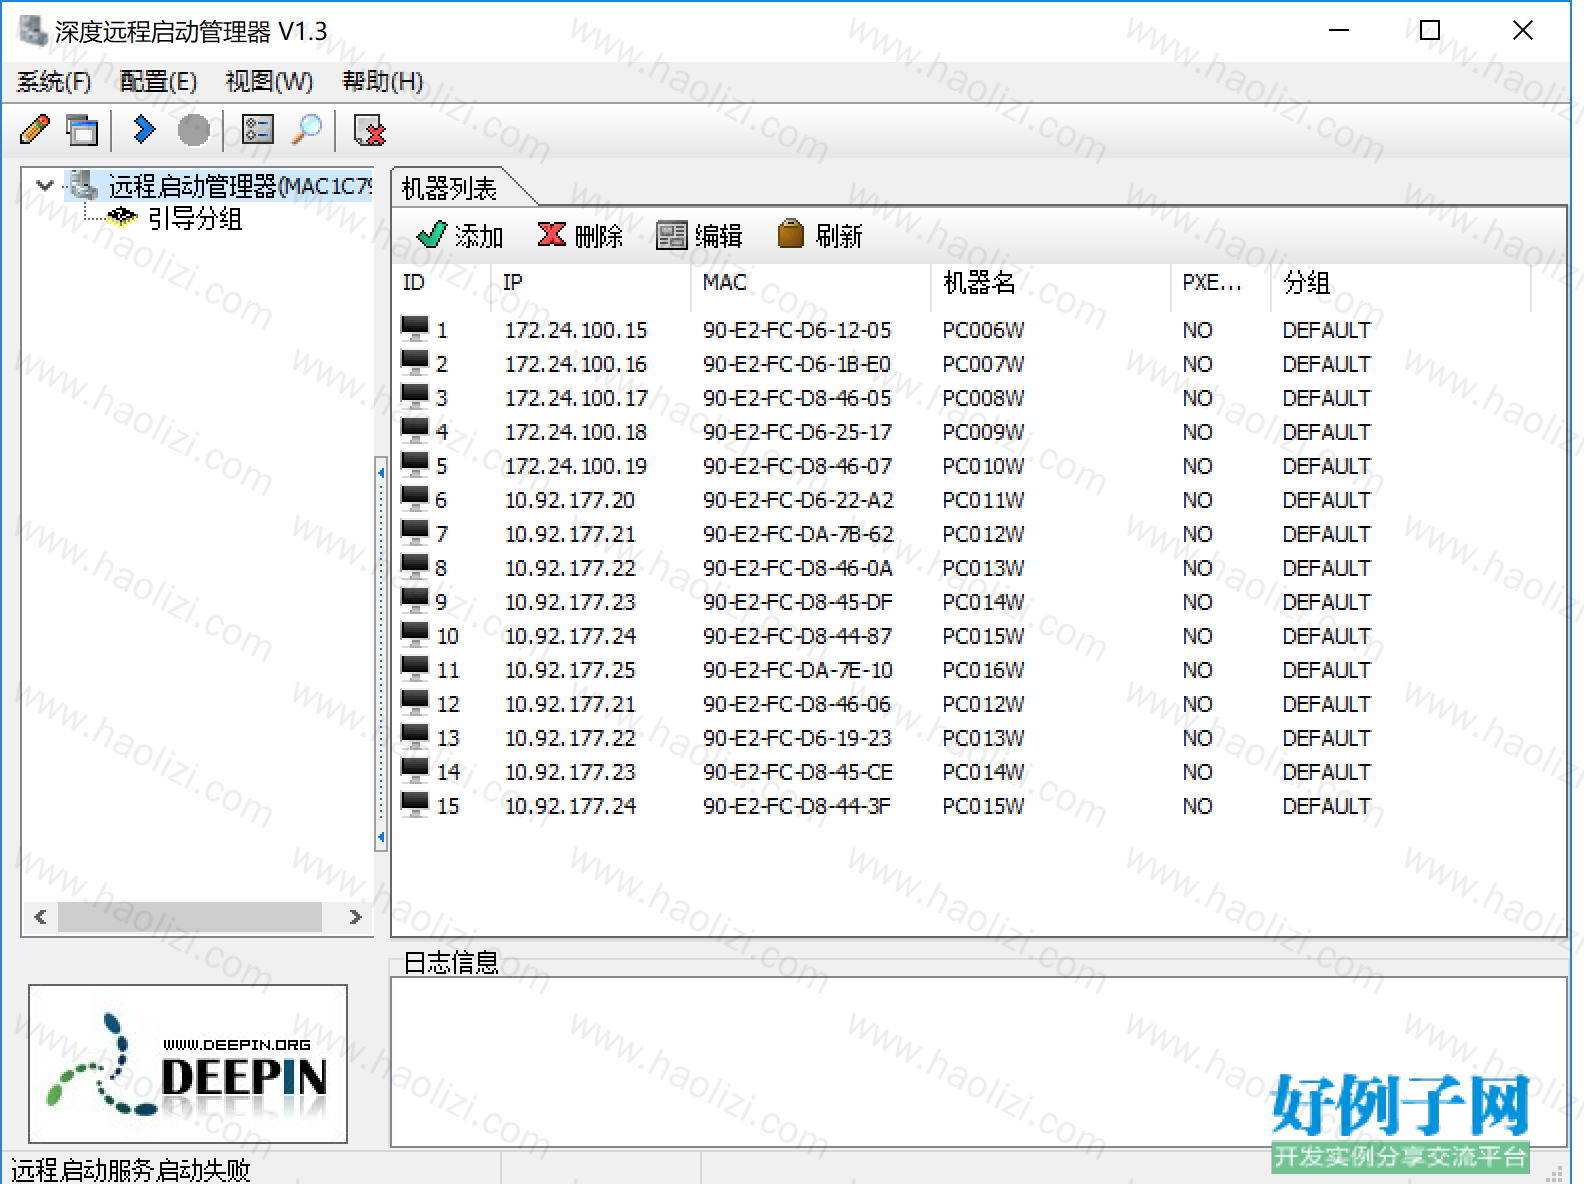Click computer icon of row ID 7
This screenshot has width=1584, height=1184.
point(415,532)
